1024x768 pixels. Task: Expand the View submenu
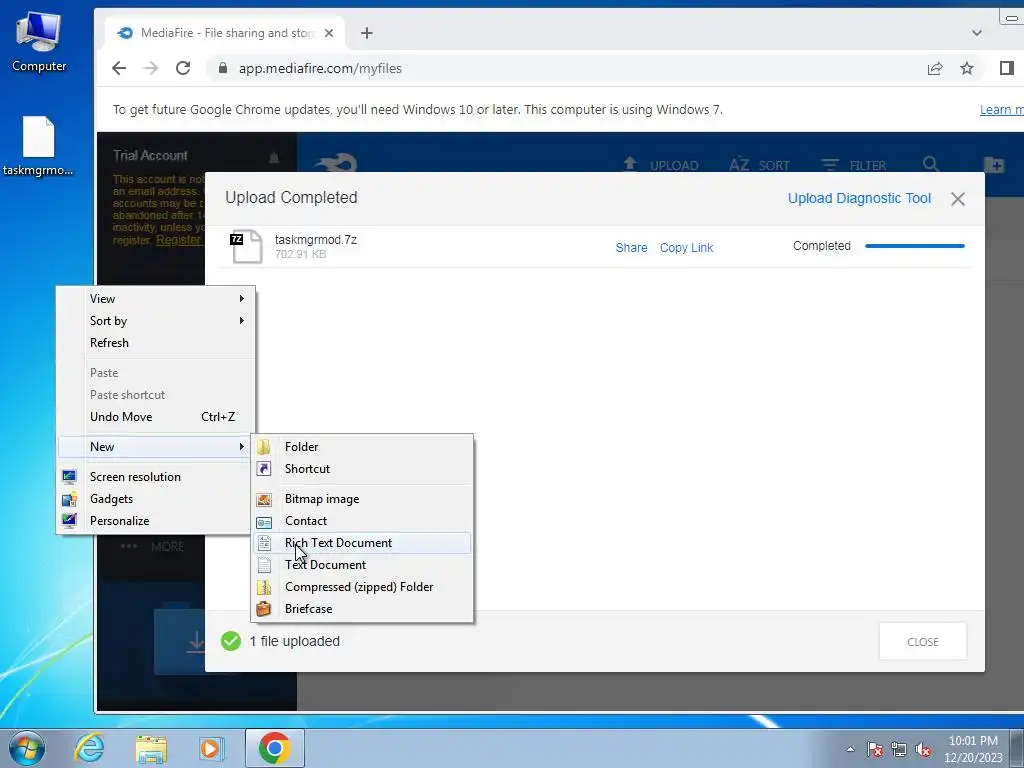157,298
